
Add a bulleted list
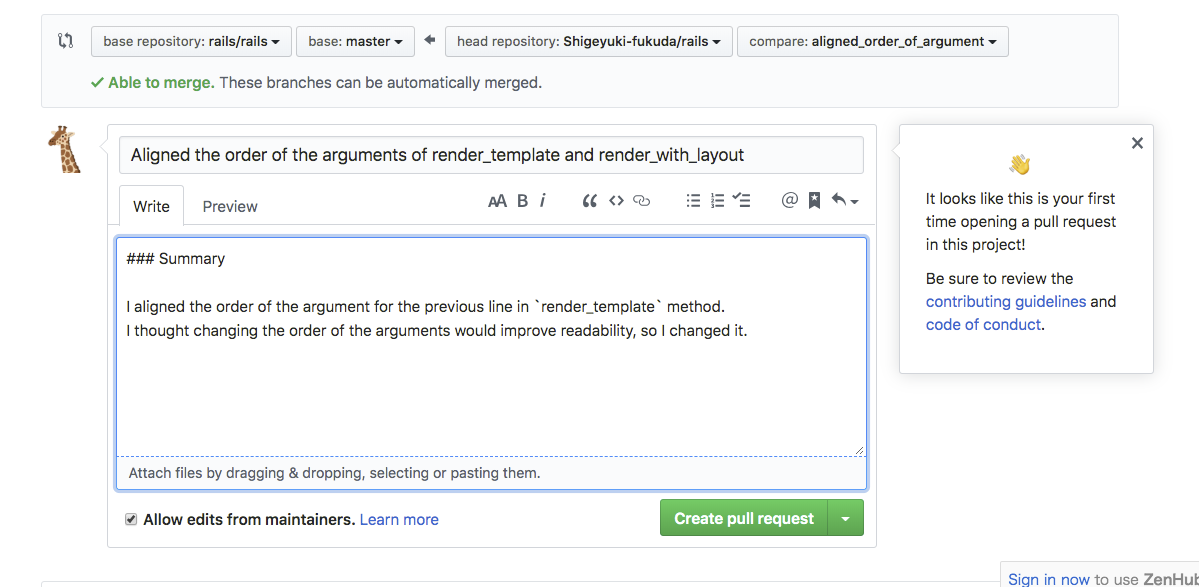[693, 201]
